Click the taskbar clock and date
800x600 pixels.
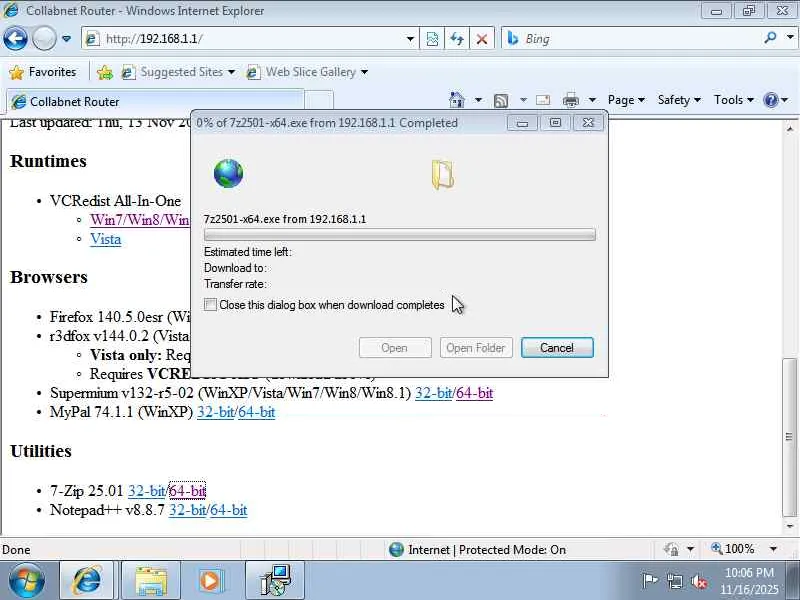click(x=749, y=581)
